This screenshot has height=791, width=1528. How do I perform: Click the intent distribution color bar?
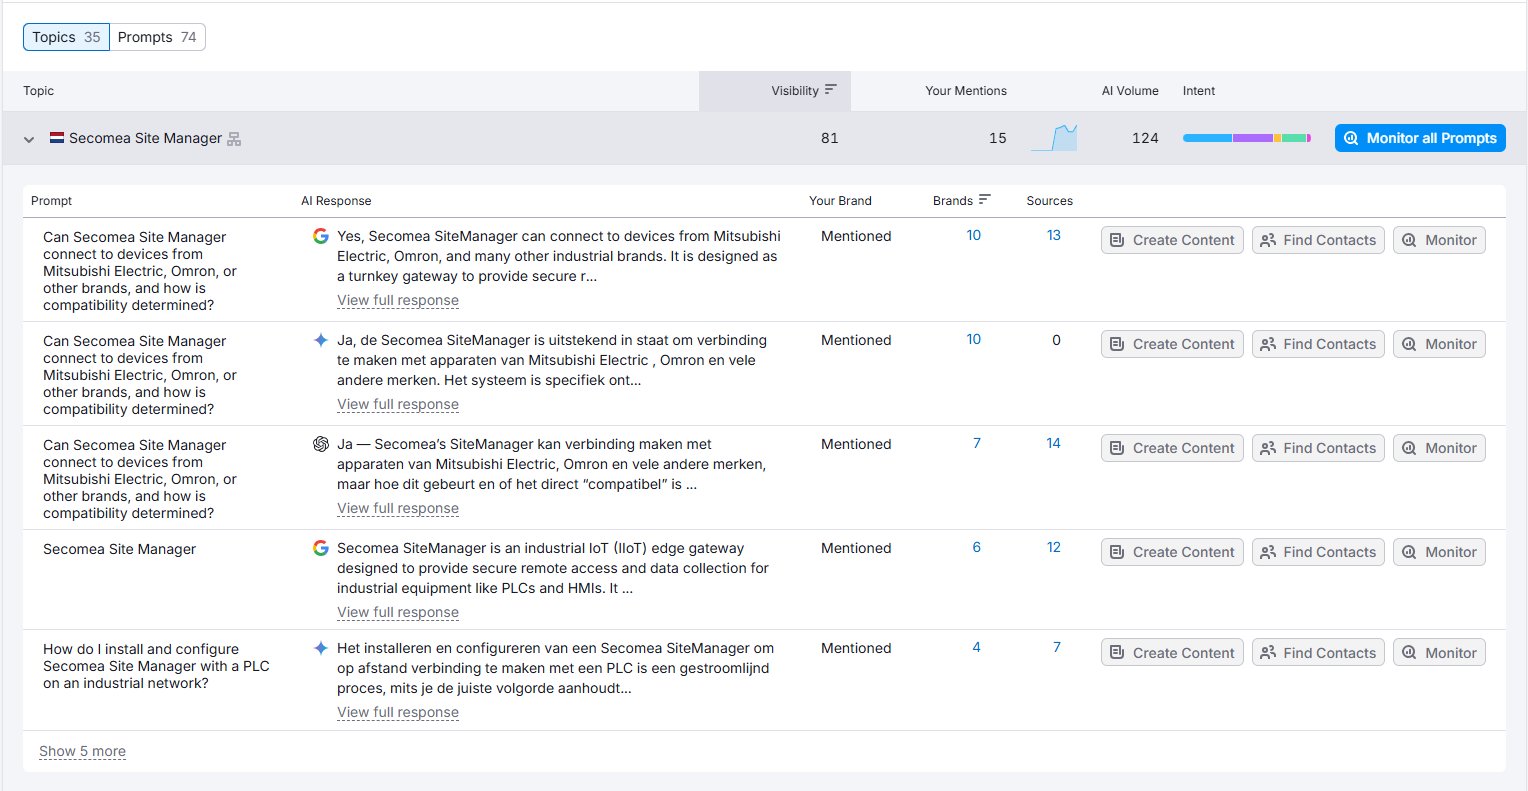(x=1246, y=138)
